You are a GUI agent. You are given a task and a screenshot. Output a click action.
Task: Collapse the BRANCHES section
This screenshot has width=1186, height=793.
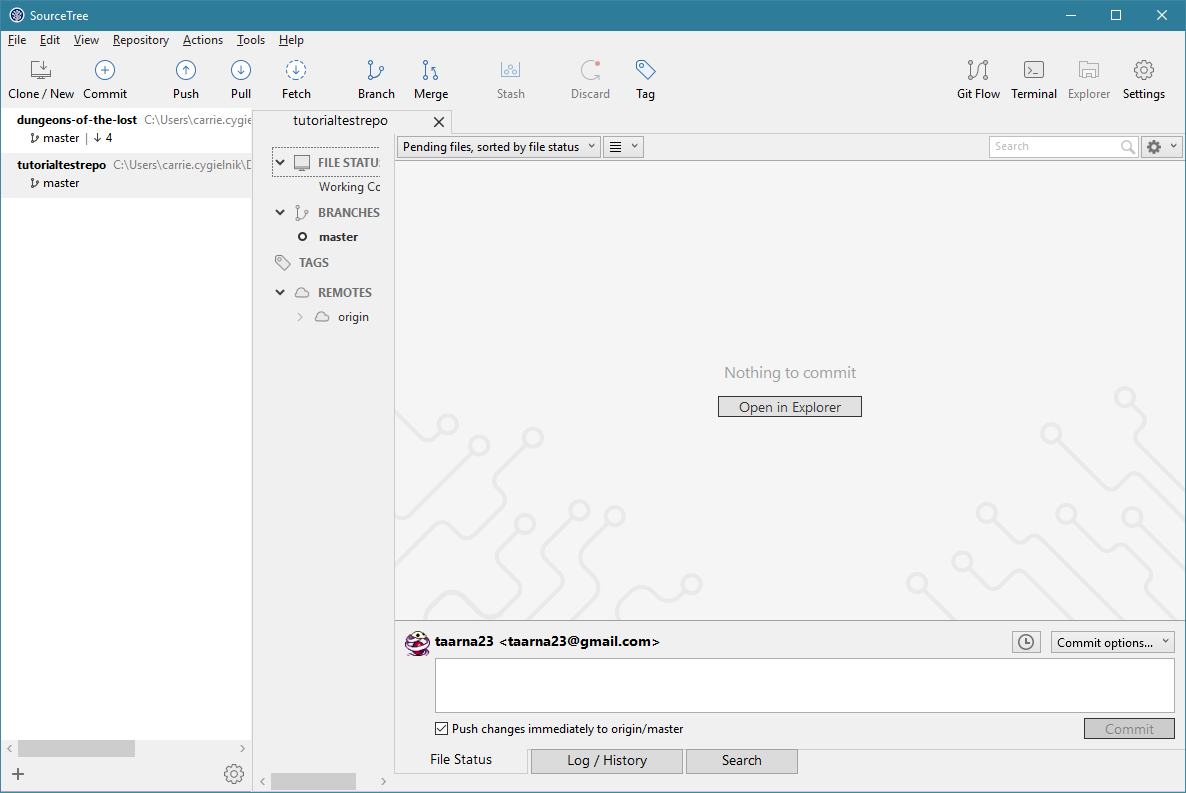coord(280,213)
